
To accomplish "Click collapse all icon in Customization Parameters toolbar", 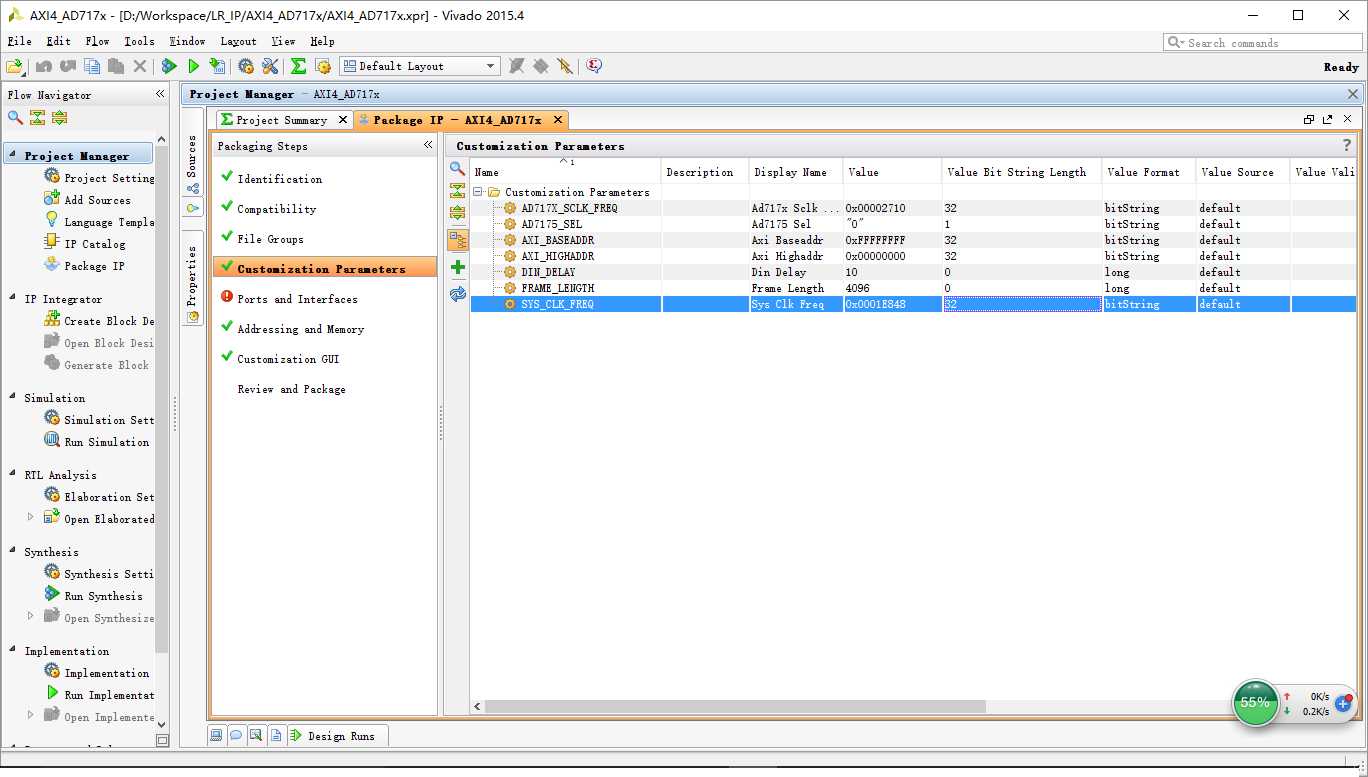I will [457, 191].
